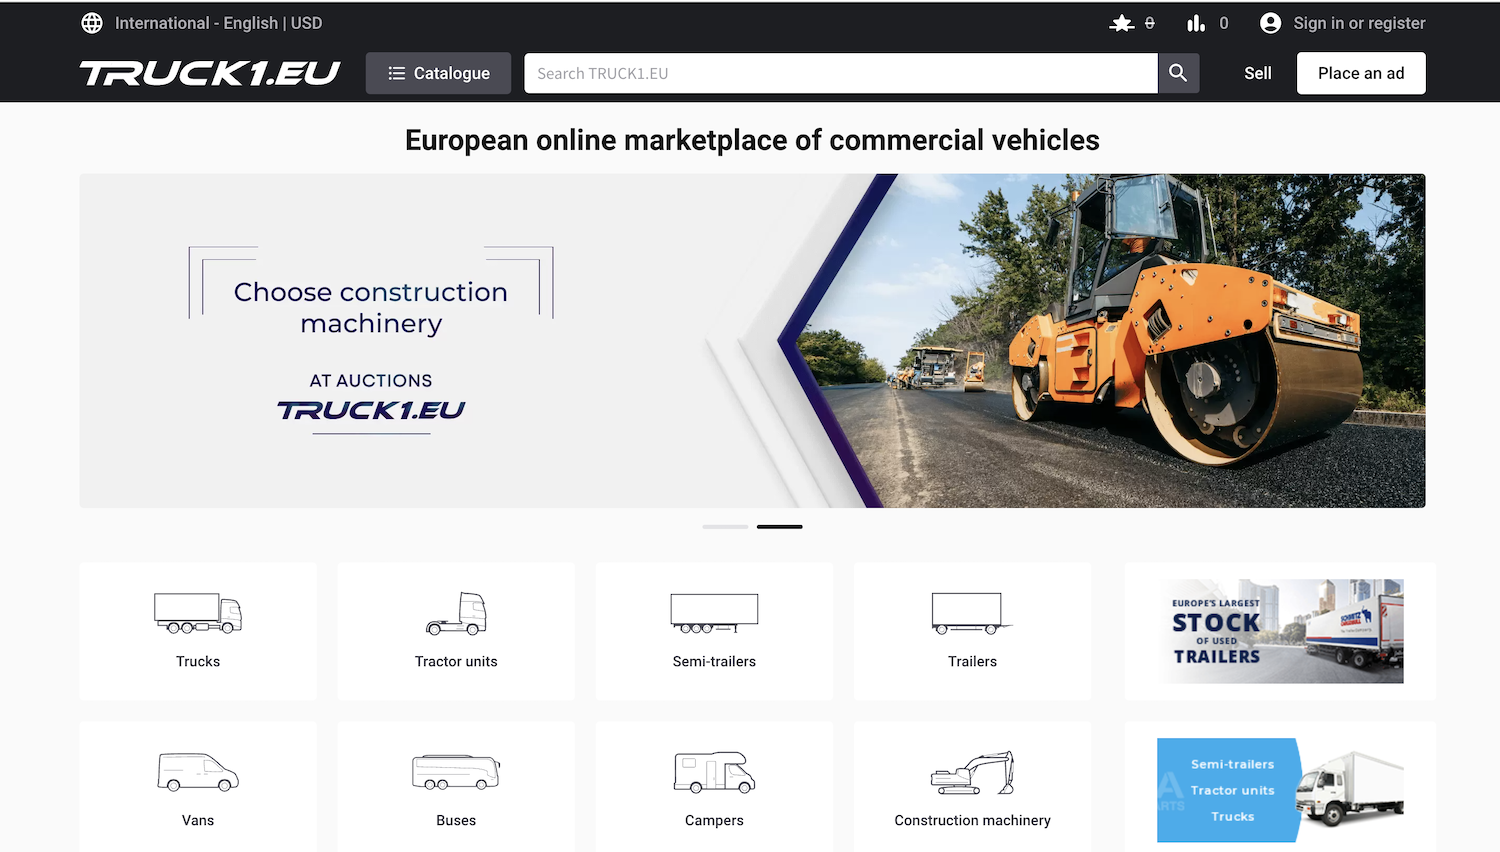Expand the Catalogue menu
Image resolution: width=1500 pixels, height=852 pixels.
coord(438,73)
